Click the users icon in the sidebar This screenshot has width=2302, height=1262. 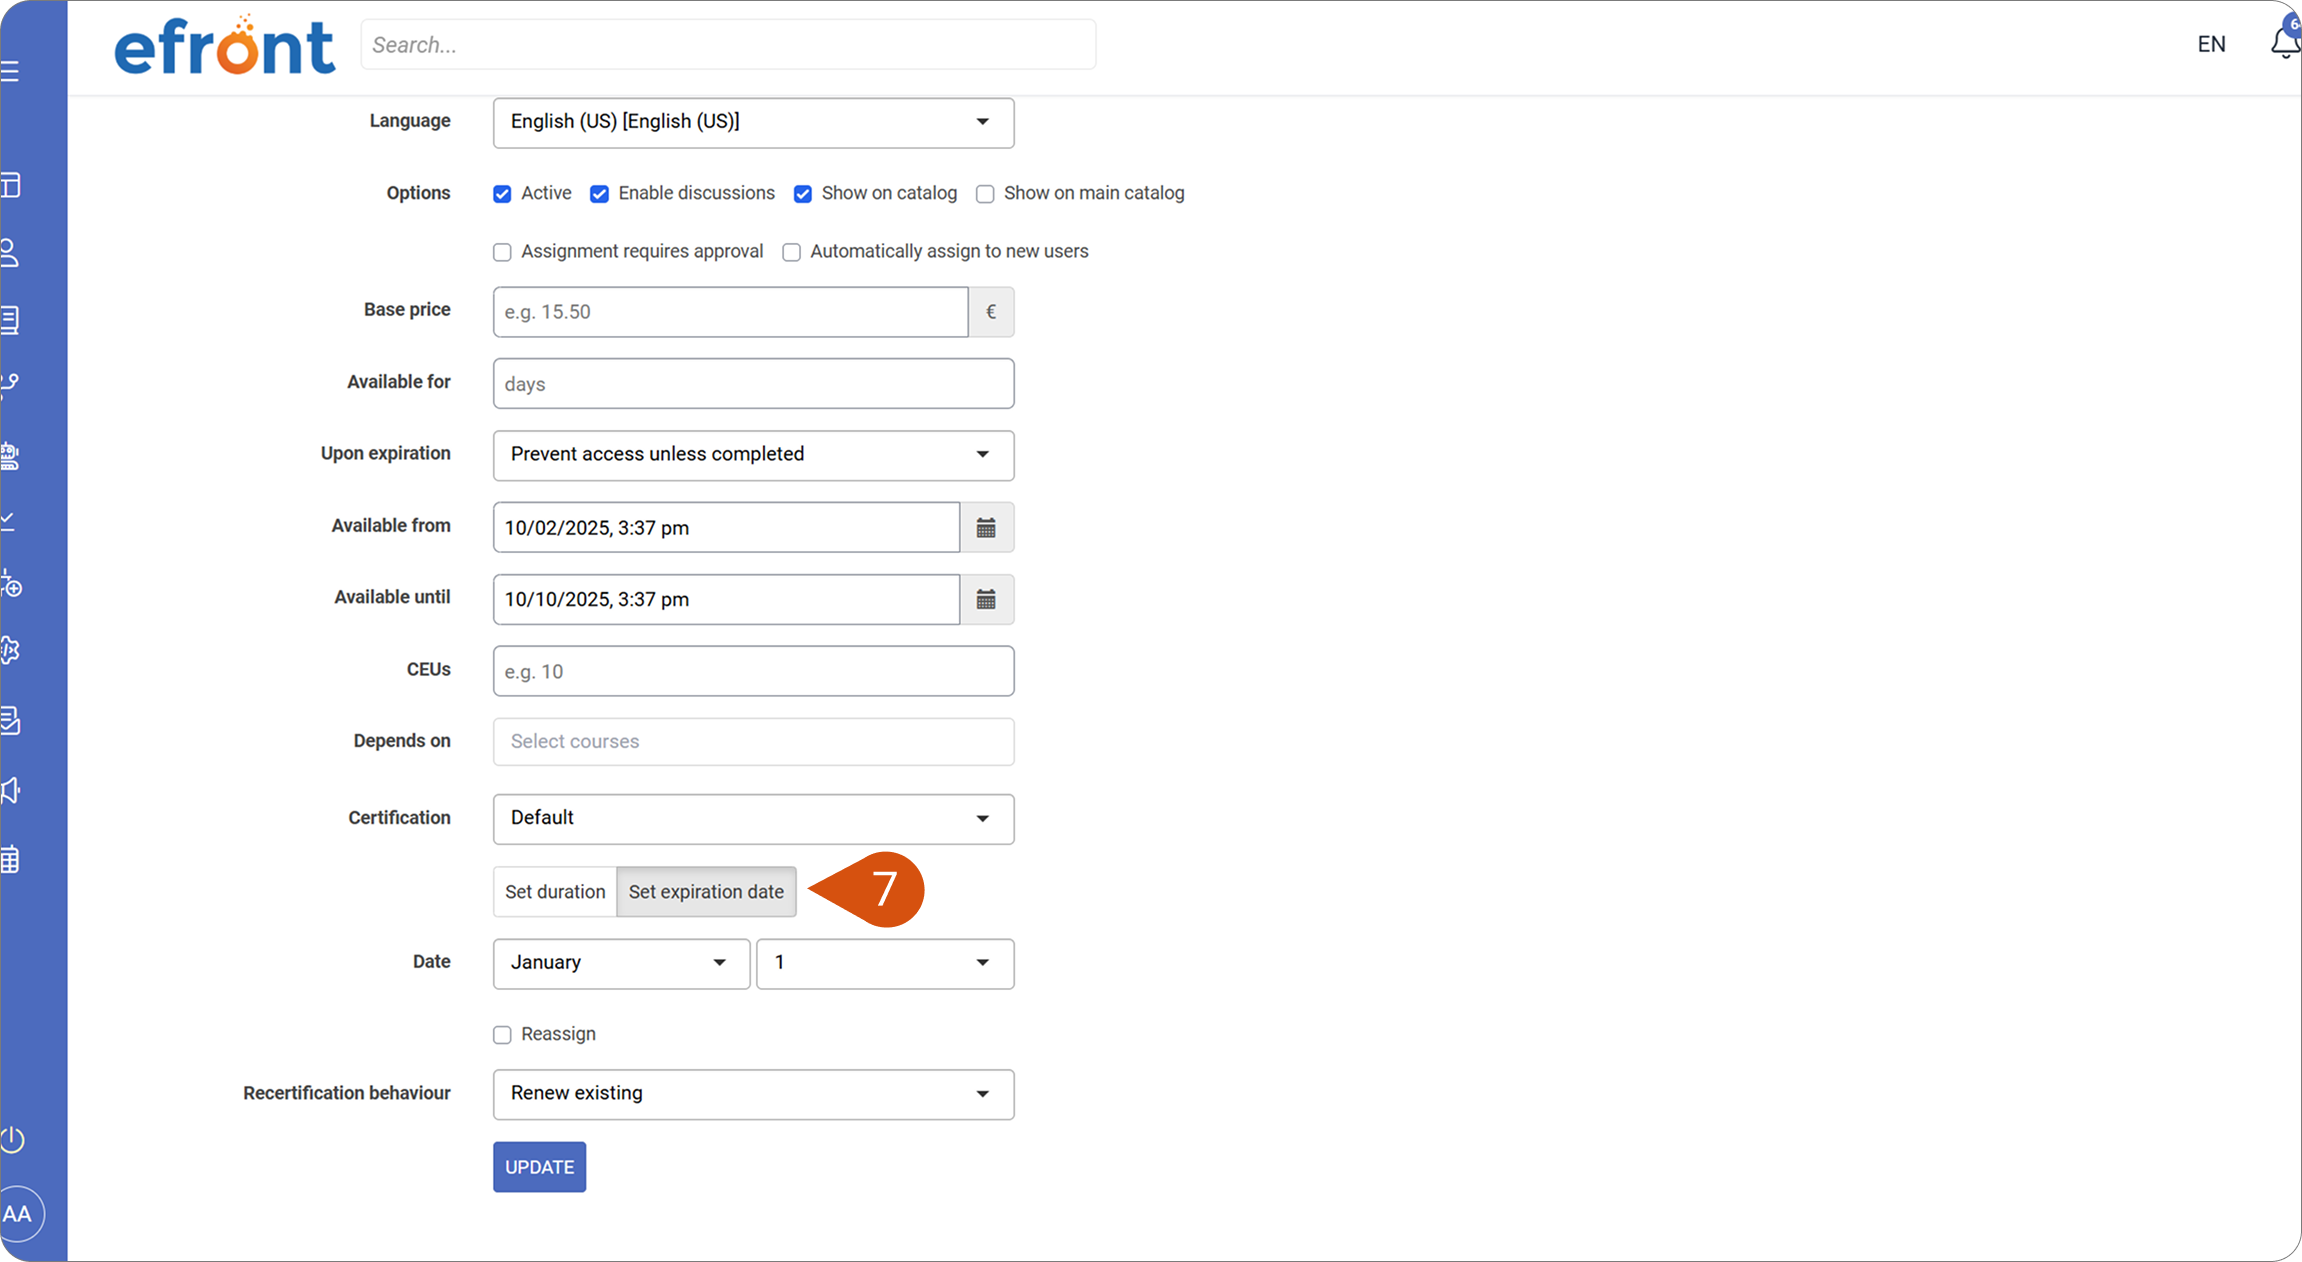pos(10,252)
